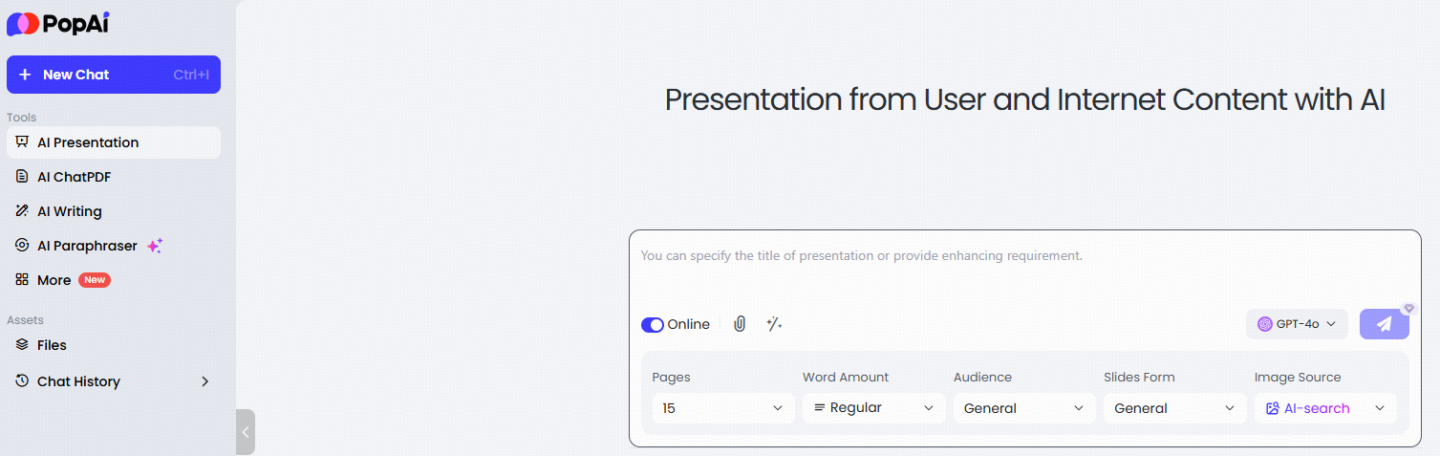Click the paperclip attach file icon

pos(740,324)
